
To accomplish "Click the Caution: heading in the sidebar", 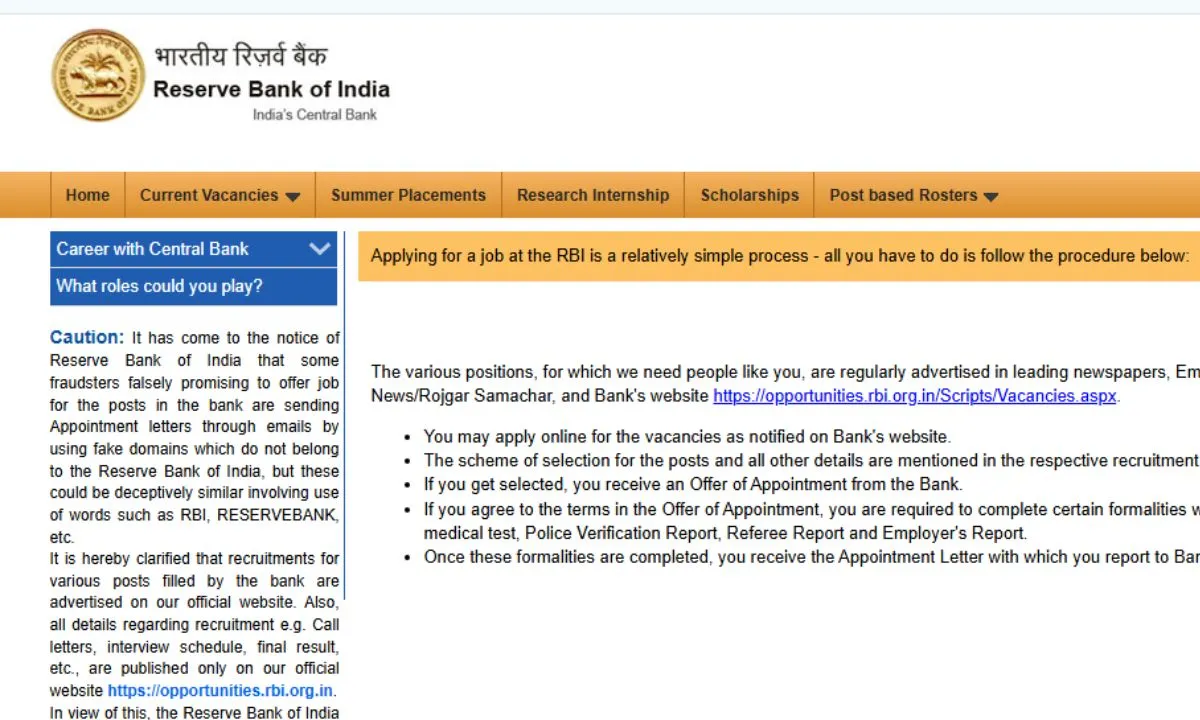I will tap(87, 338).
